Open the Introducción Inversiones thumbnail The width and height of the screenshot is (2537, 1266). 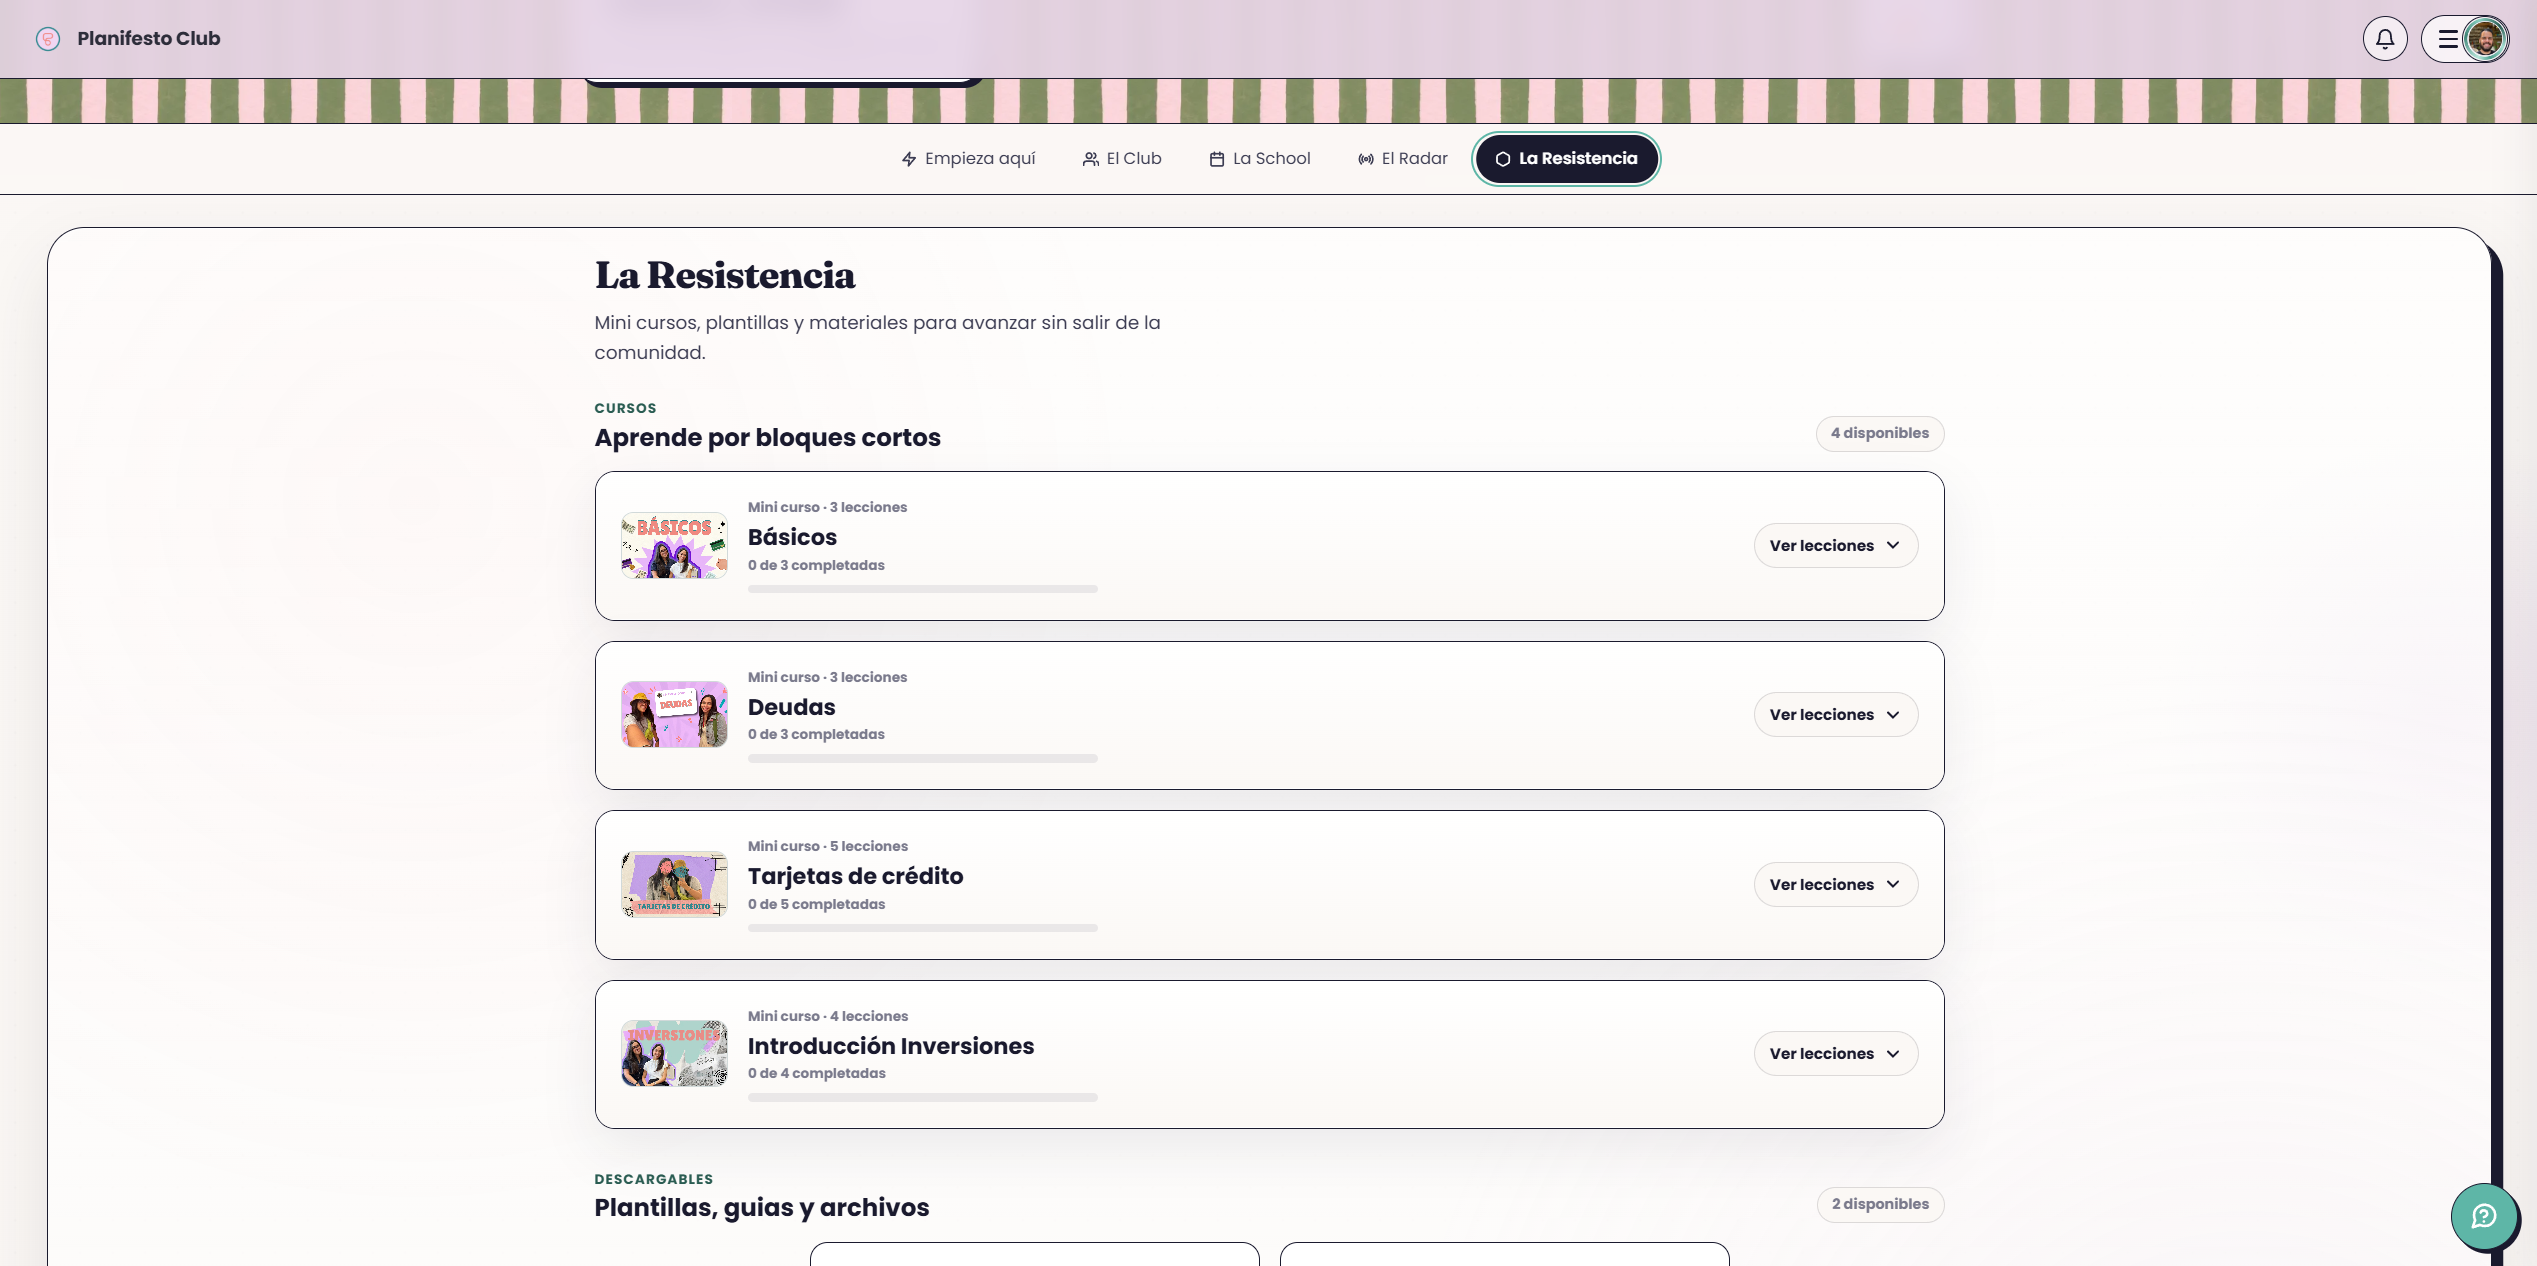coord(674,1054)
